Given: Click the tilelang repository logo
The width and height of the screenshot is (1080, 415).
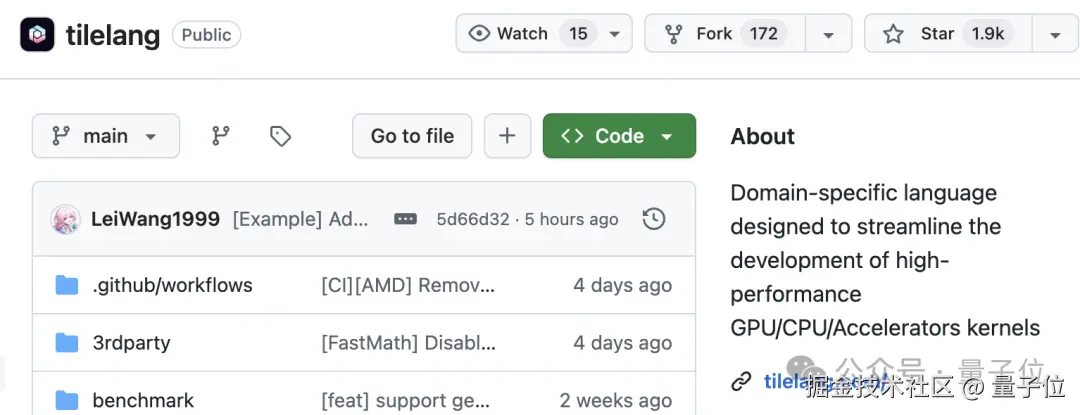Looking at the screenshot, I should pos(37,34).
